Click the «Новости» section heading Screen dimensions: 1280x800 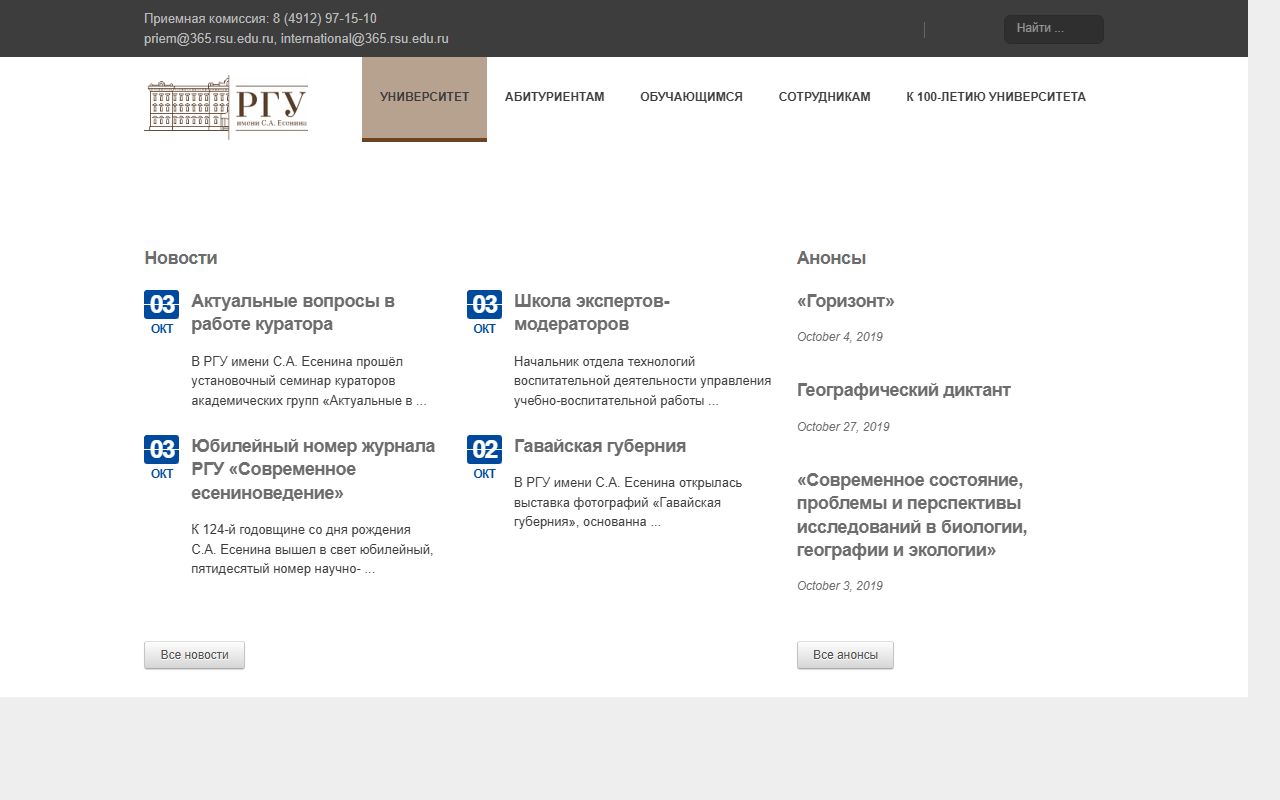pyautogui.click(x=181, y=258)
